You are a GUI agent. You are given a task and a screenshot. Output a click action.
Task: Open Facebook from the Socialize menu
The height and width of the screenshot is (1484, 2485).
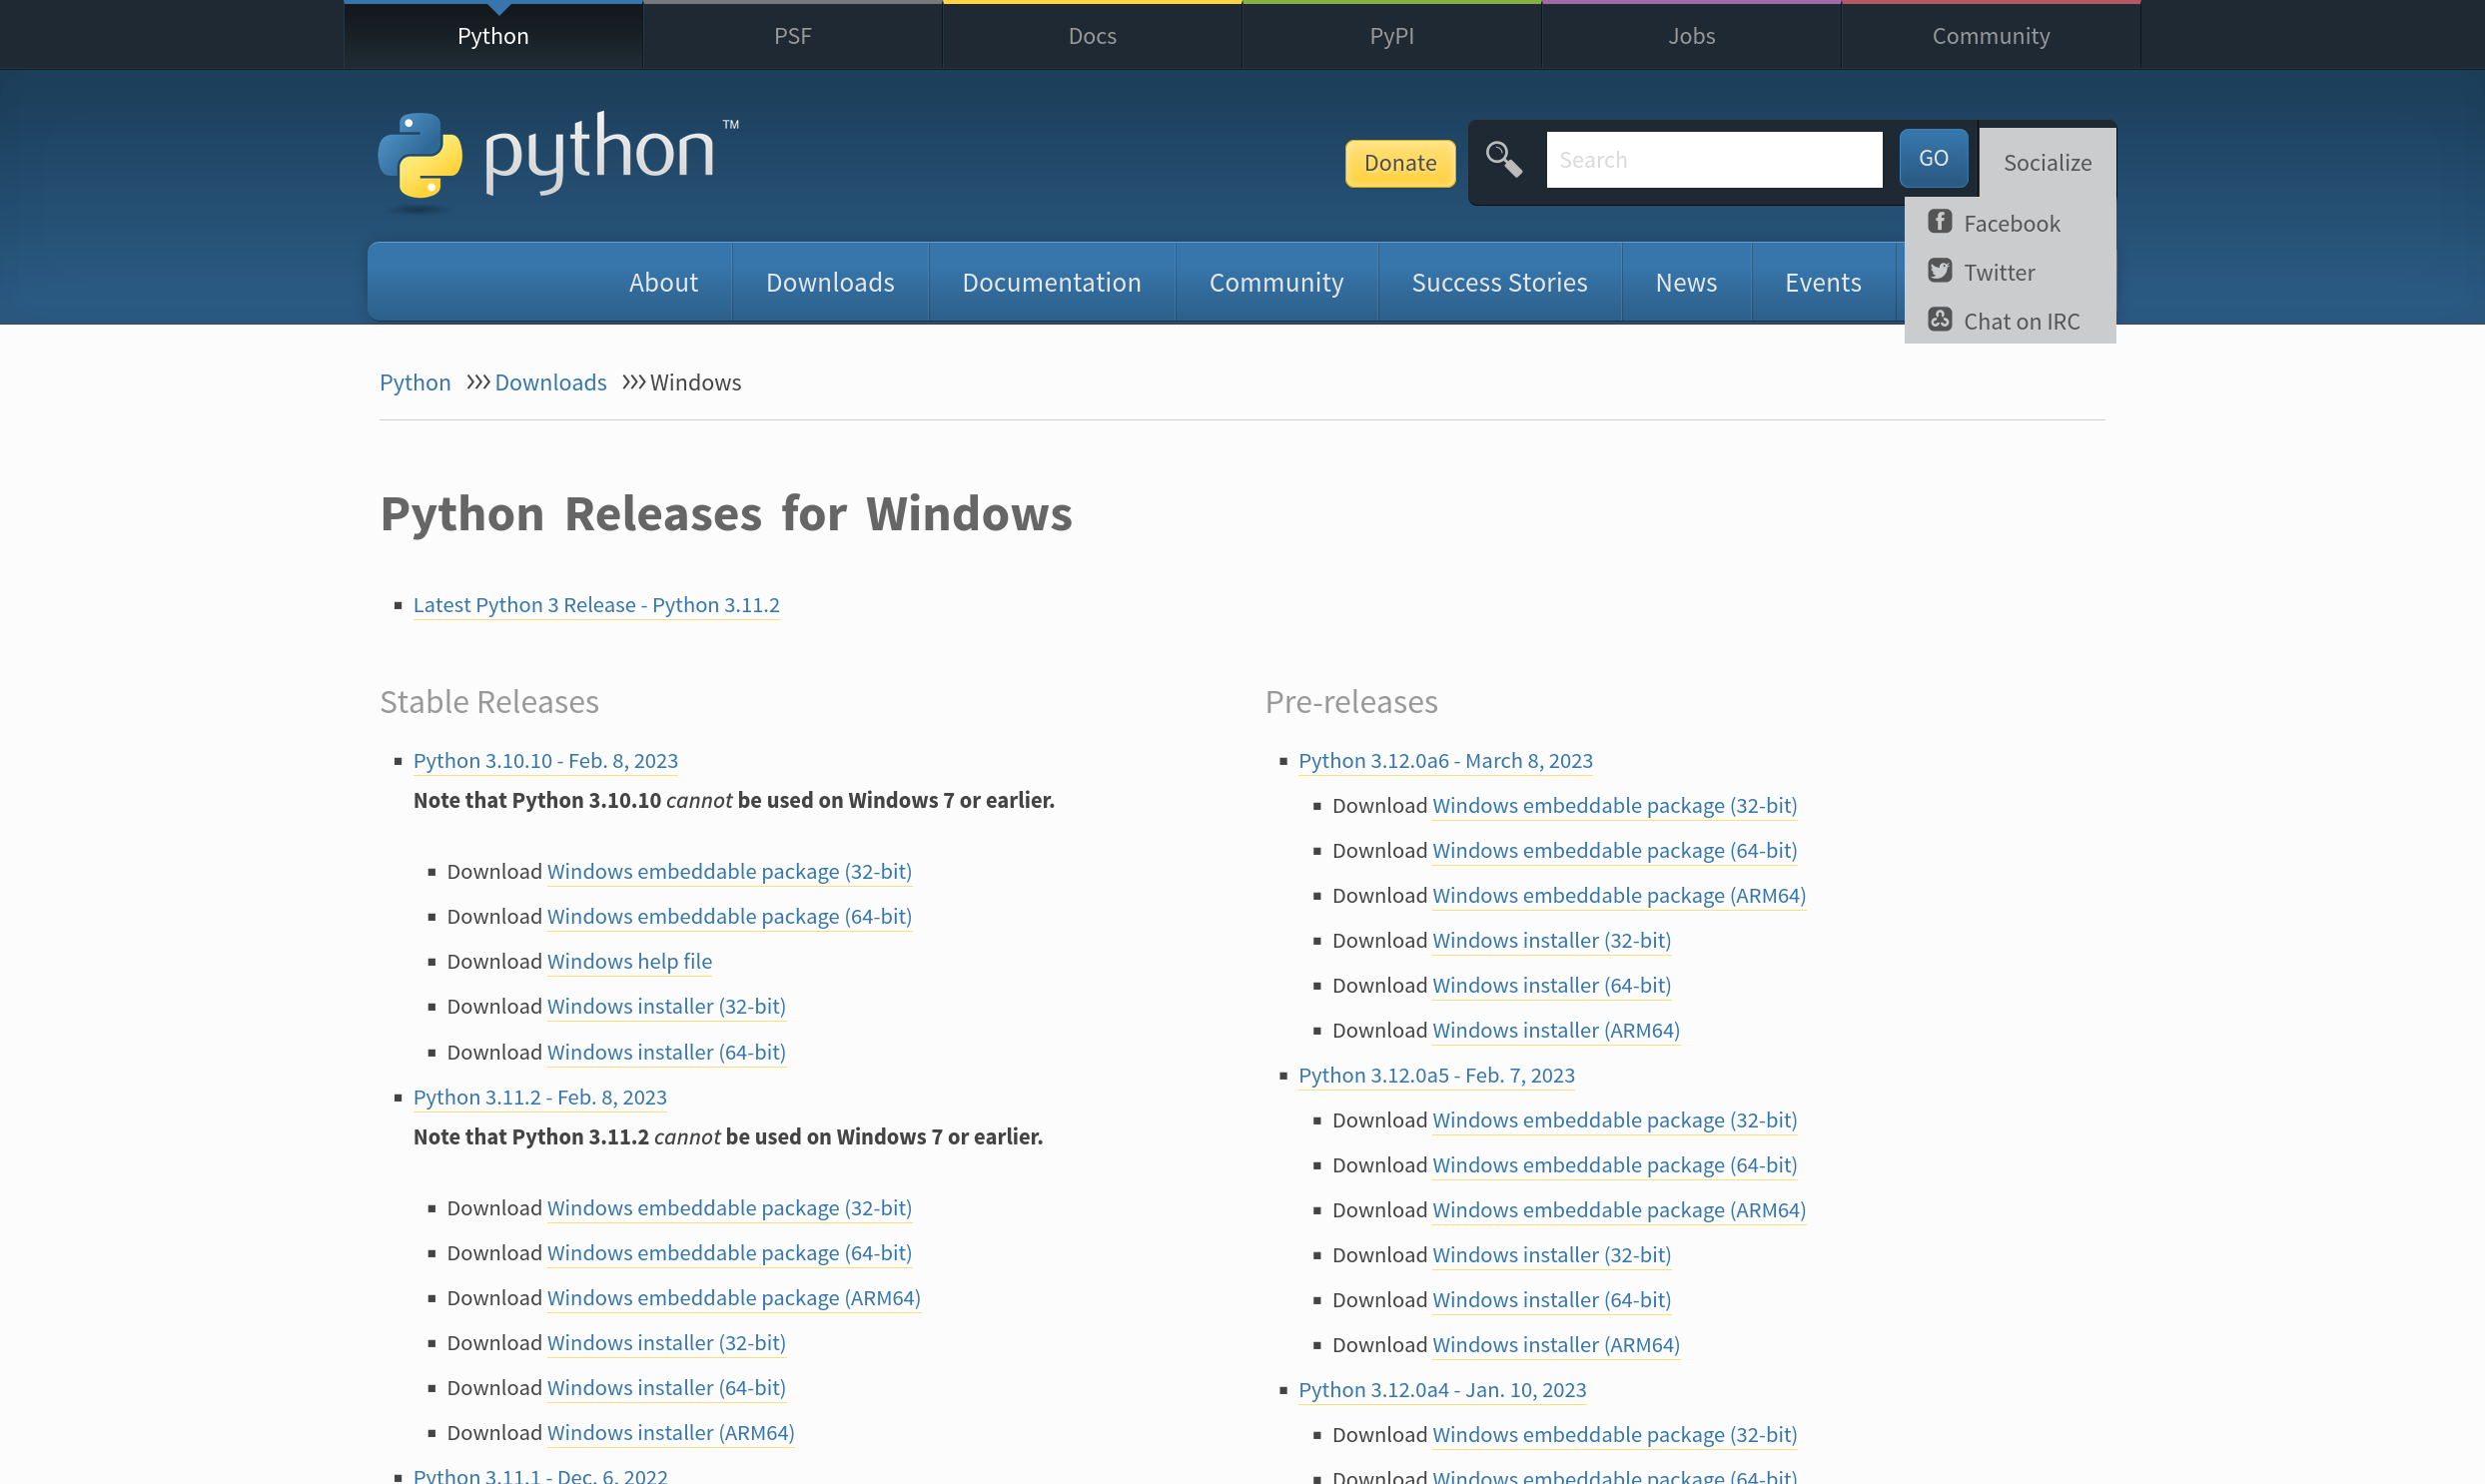click(x=2010, y=222)
